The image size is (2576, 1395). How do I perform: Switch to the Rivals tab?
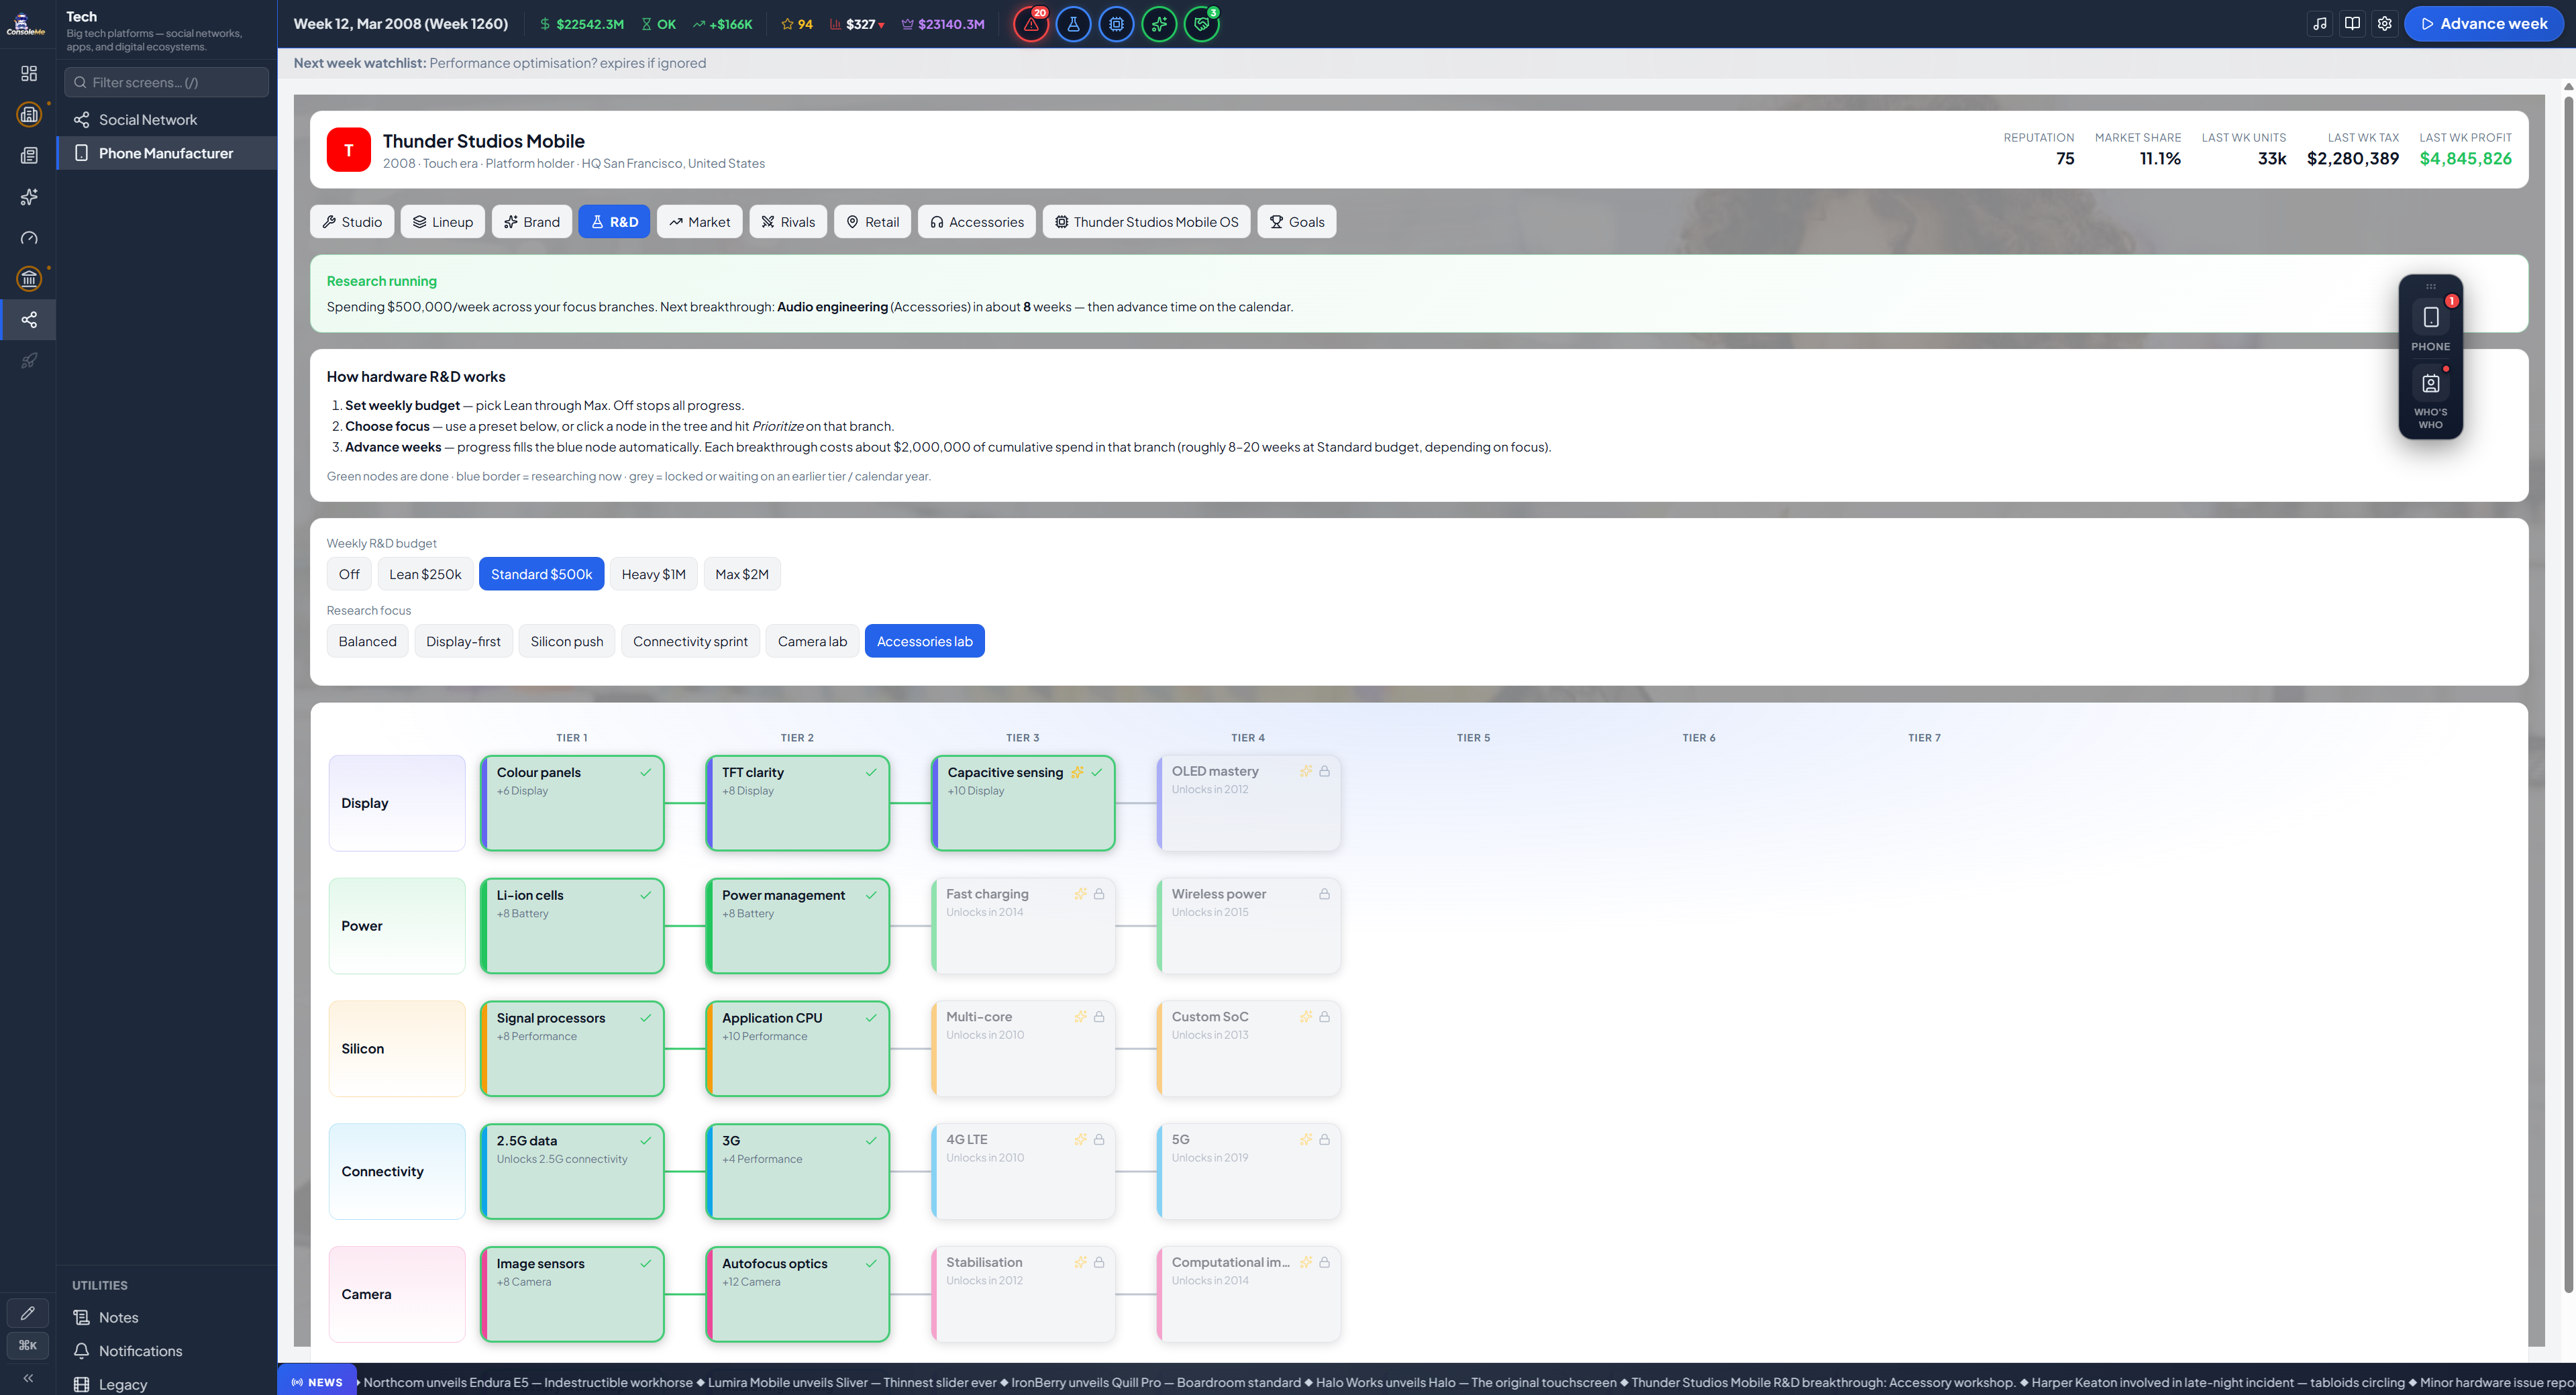coord(788,222)
